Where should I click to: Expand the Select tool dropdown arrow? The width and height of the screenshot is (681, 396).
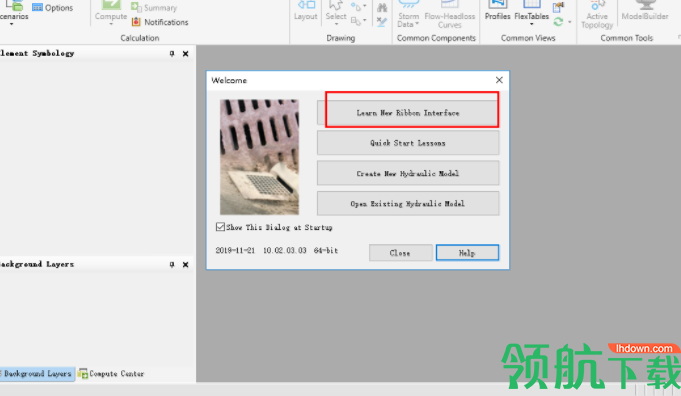click(x=336, y=24)
